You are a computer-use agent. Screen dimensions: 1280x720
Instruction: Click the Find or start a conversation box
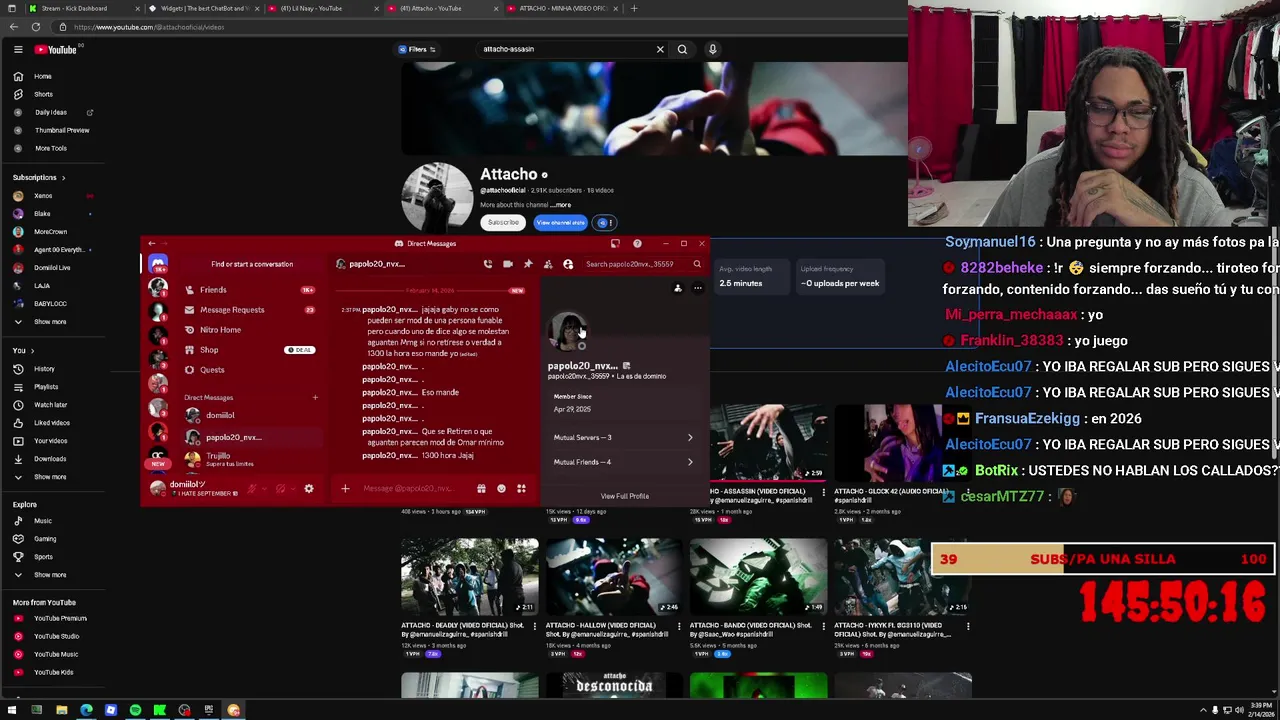(x=252, y=264)
